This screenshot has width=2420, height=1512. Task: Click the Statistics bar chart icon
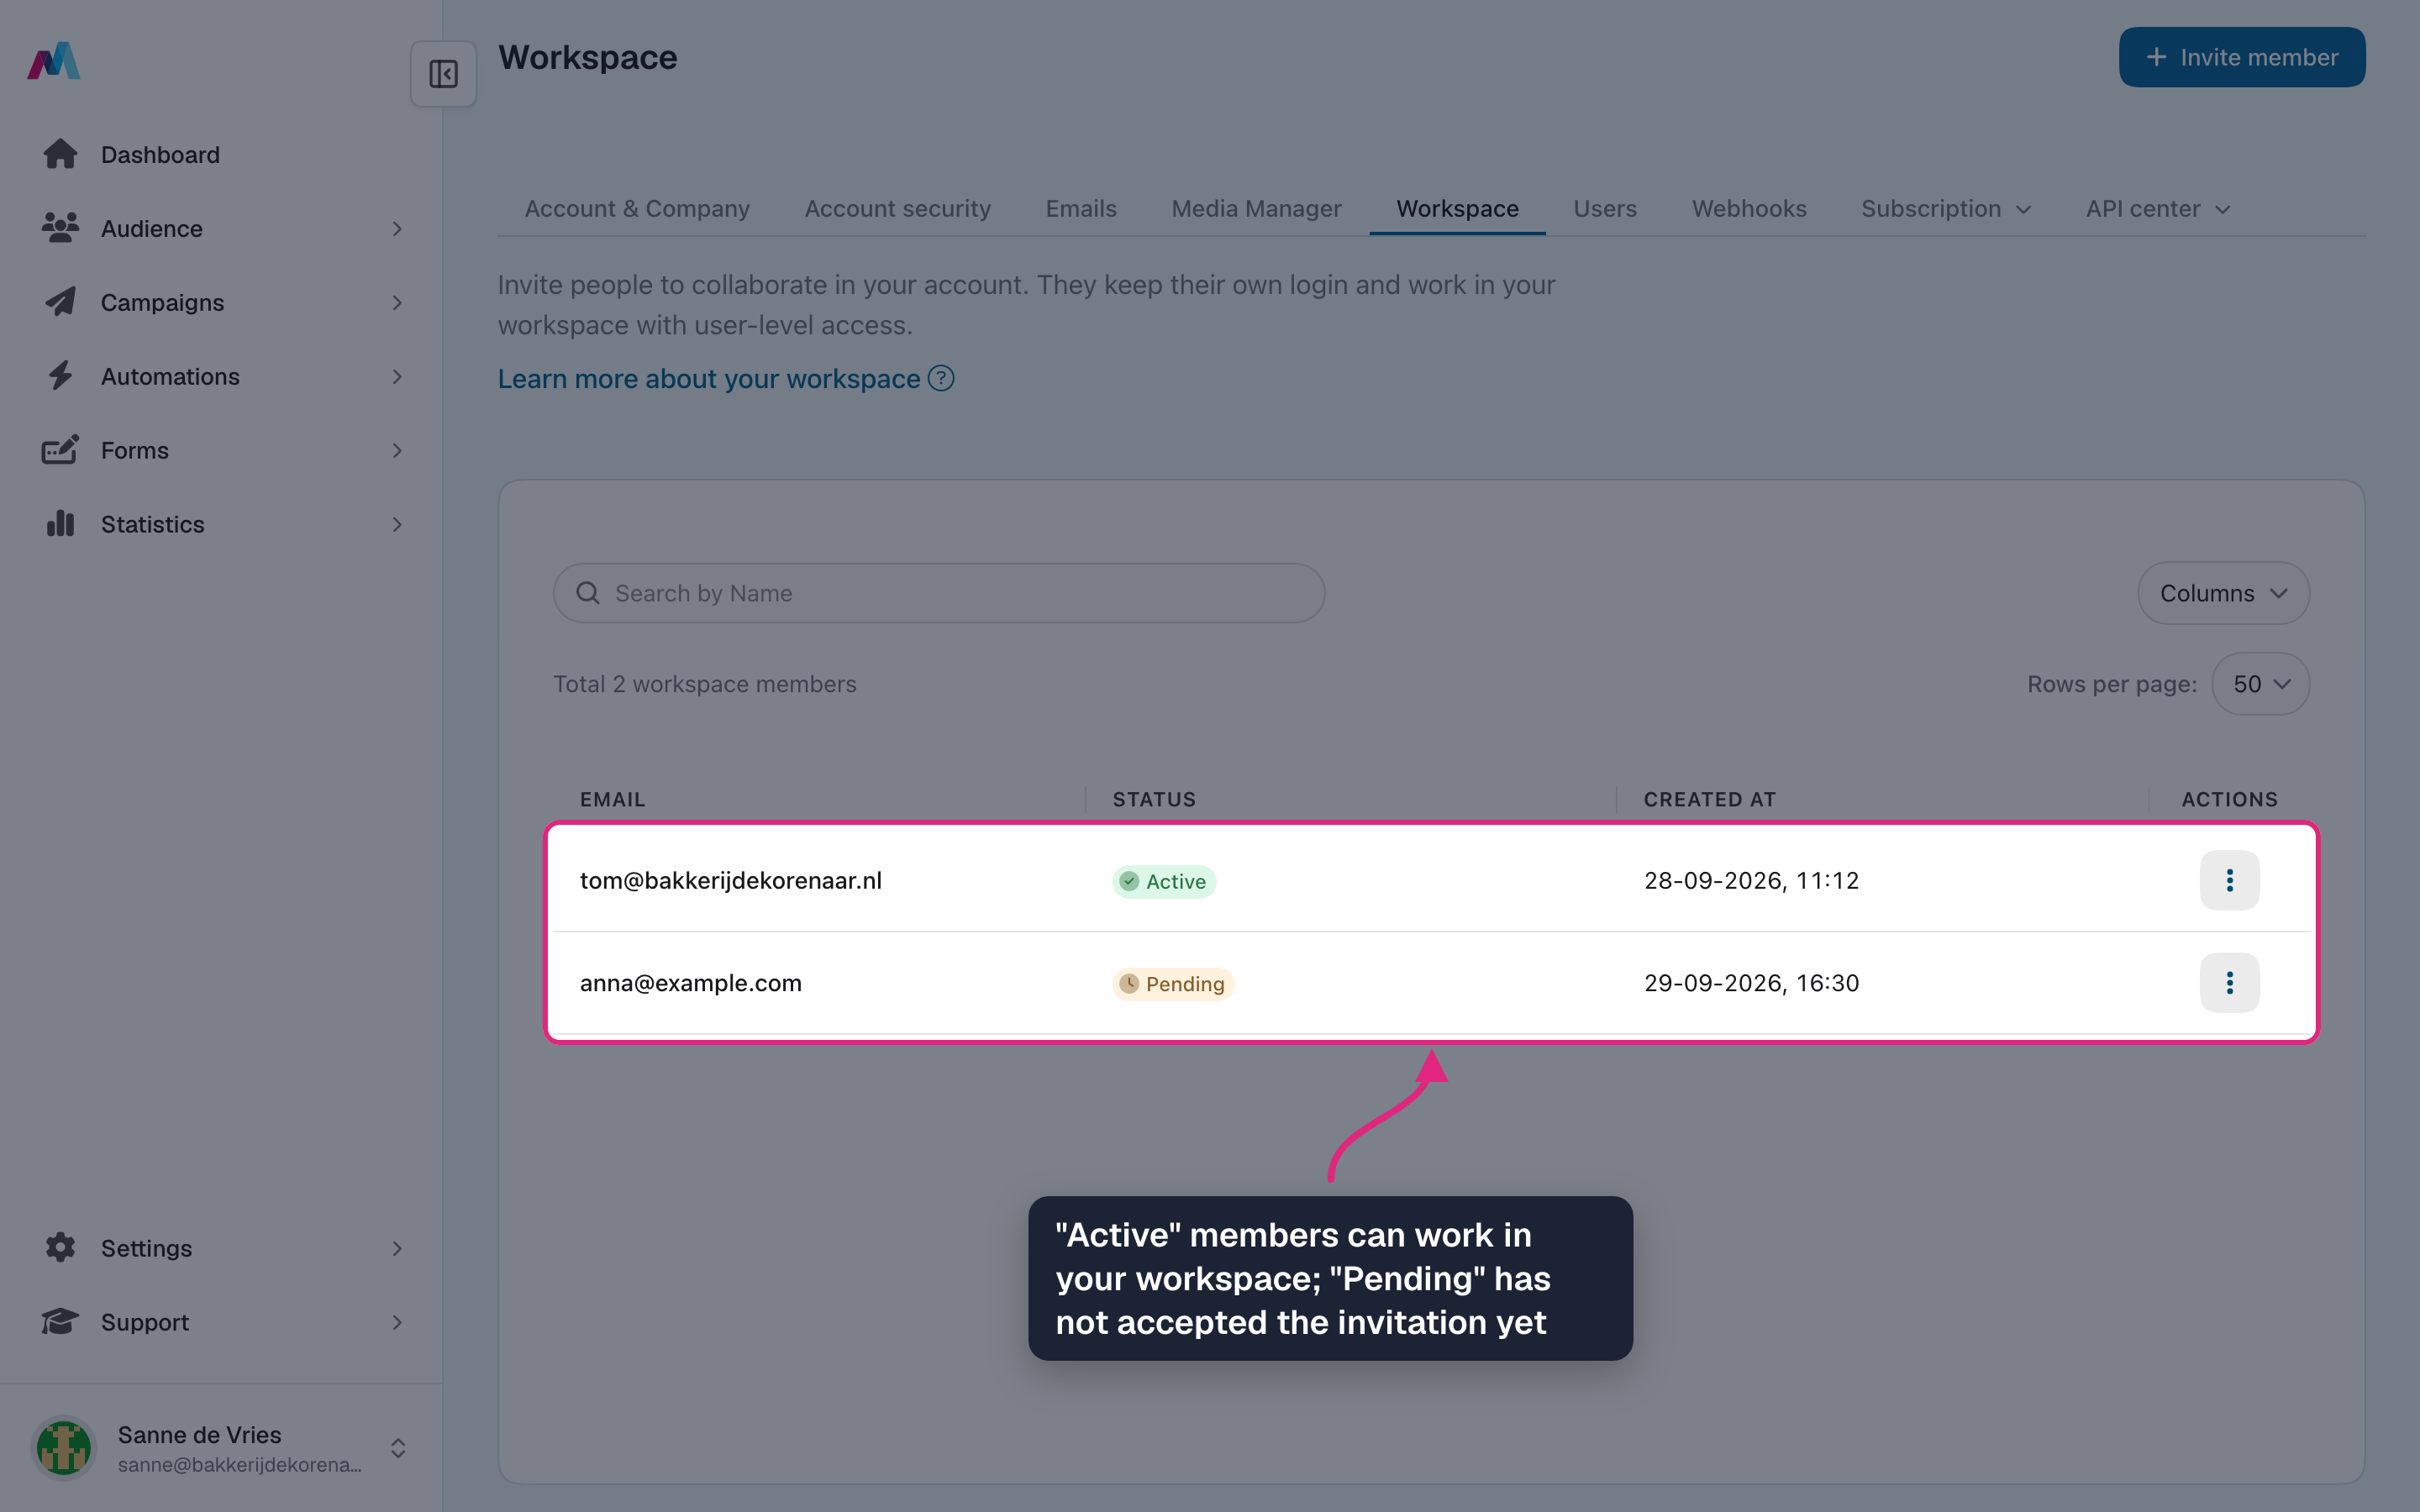point(60,524)
